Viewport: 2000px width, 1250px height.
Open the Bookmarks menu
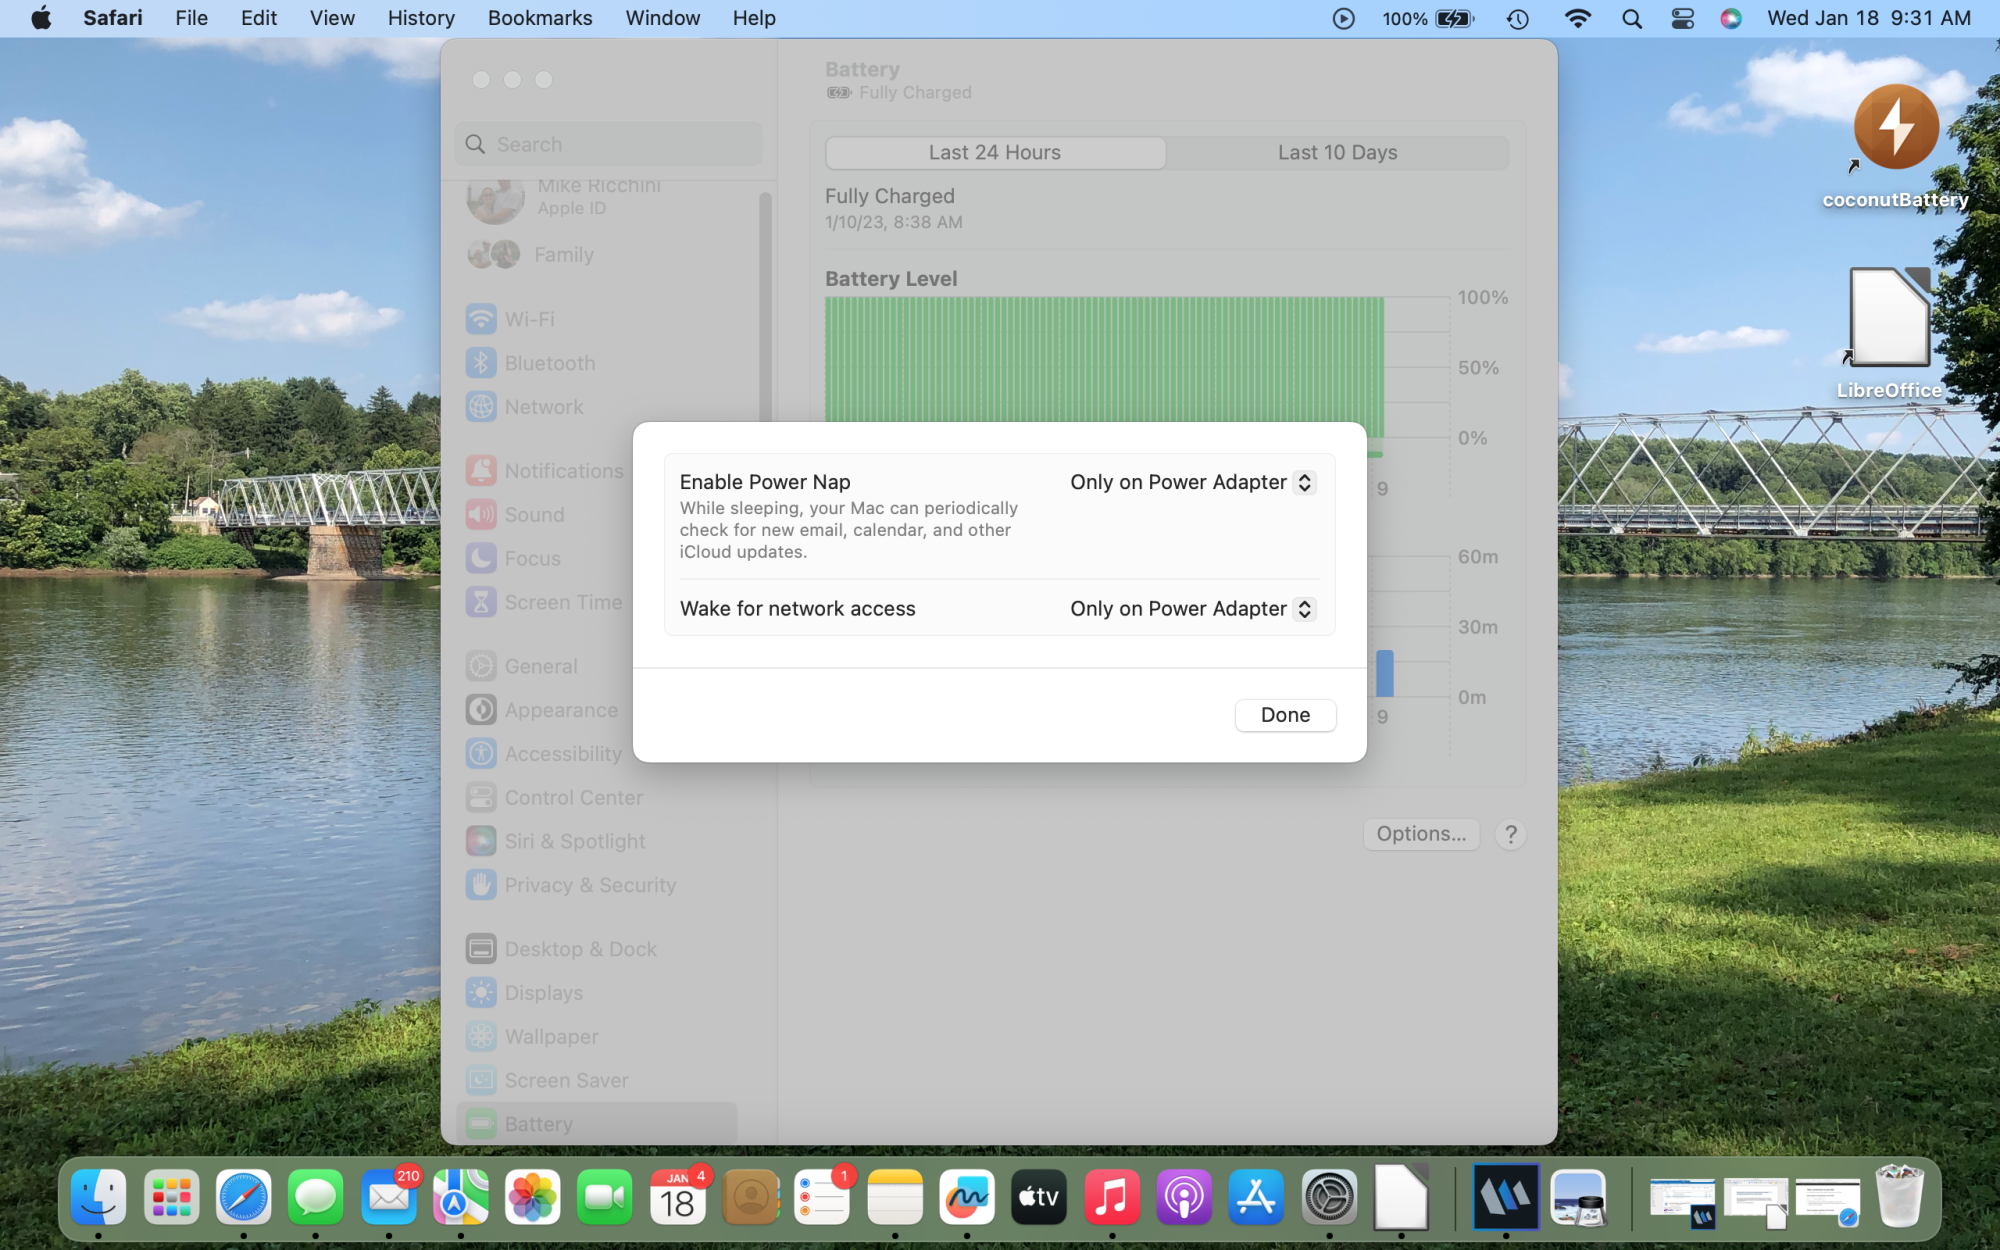540,18
